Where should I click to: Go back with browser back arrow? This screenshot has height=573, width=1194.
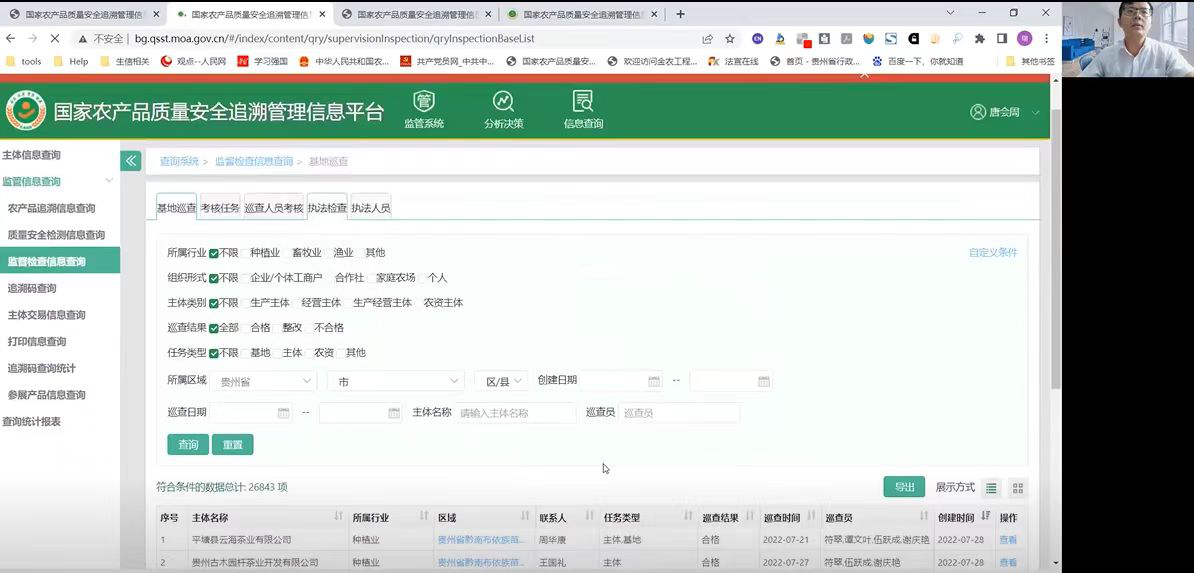pyautogui.click(x=11, y=38)
